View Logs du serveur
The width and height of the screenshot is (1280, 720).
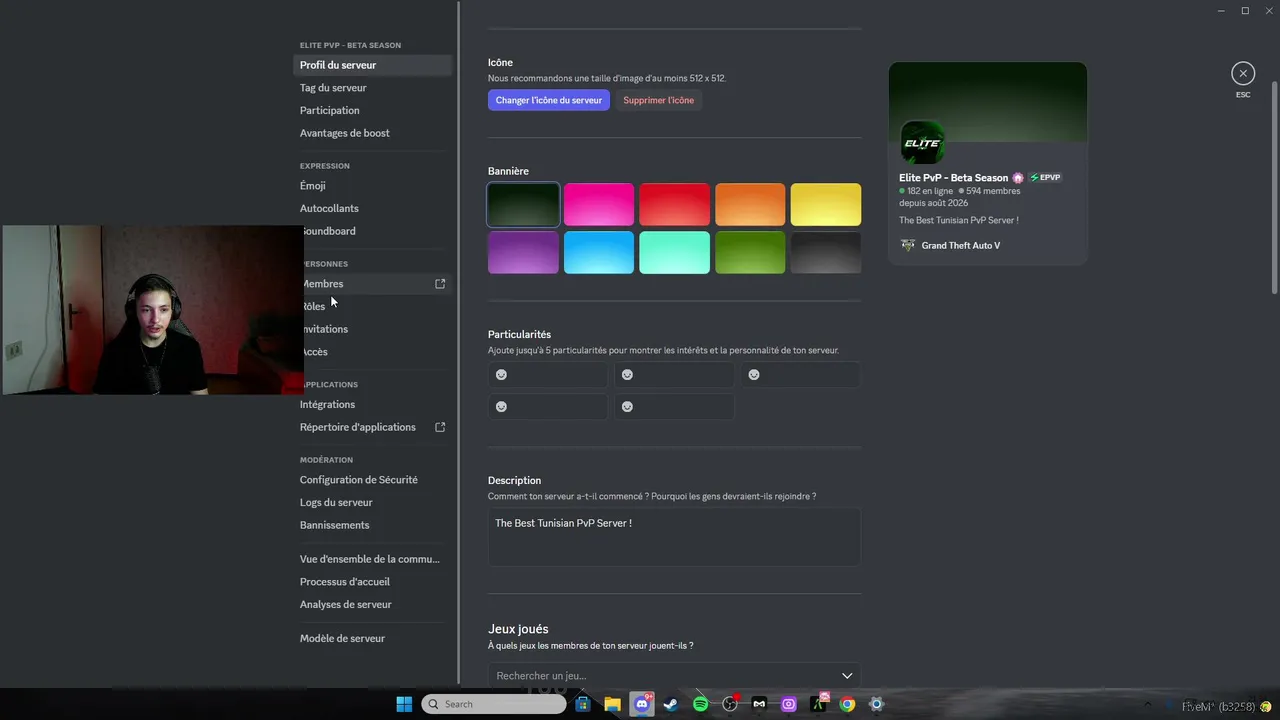point(372,502)
